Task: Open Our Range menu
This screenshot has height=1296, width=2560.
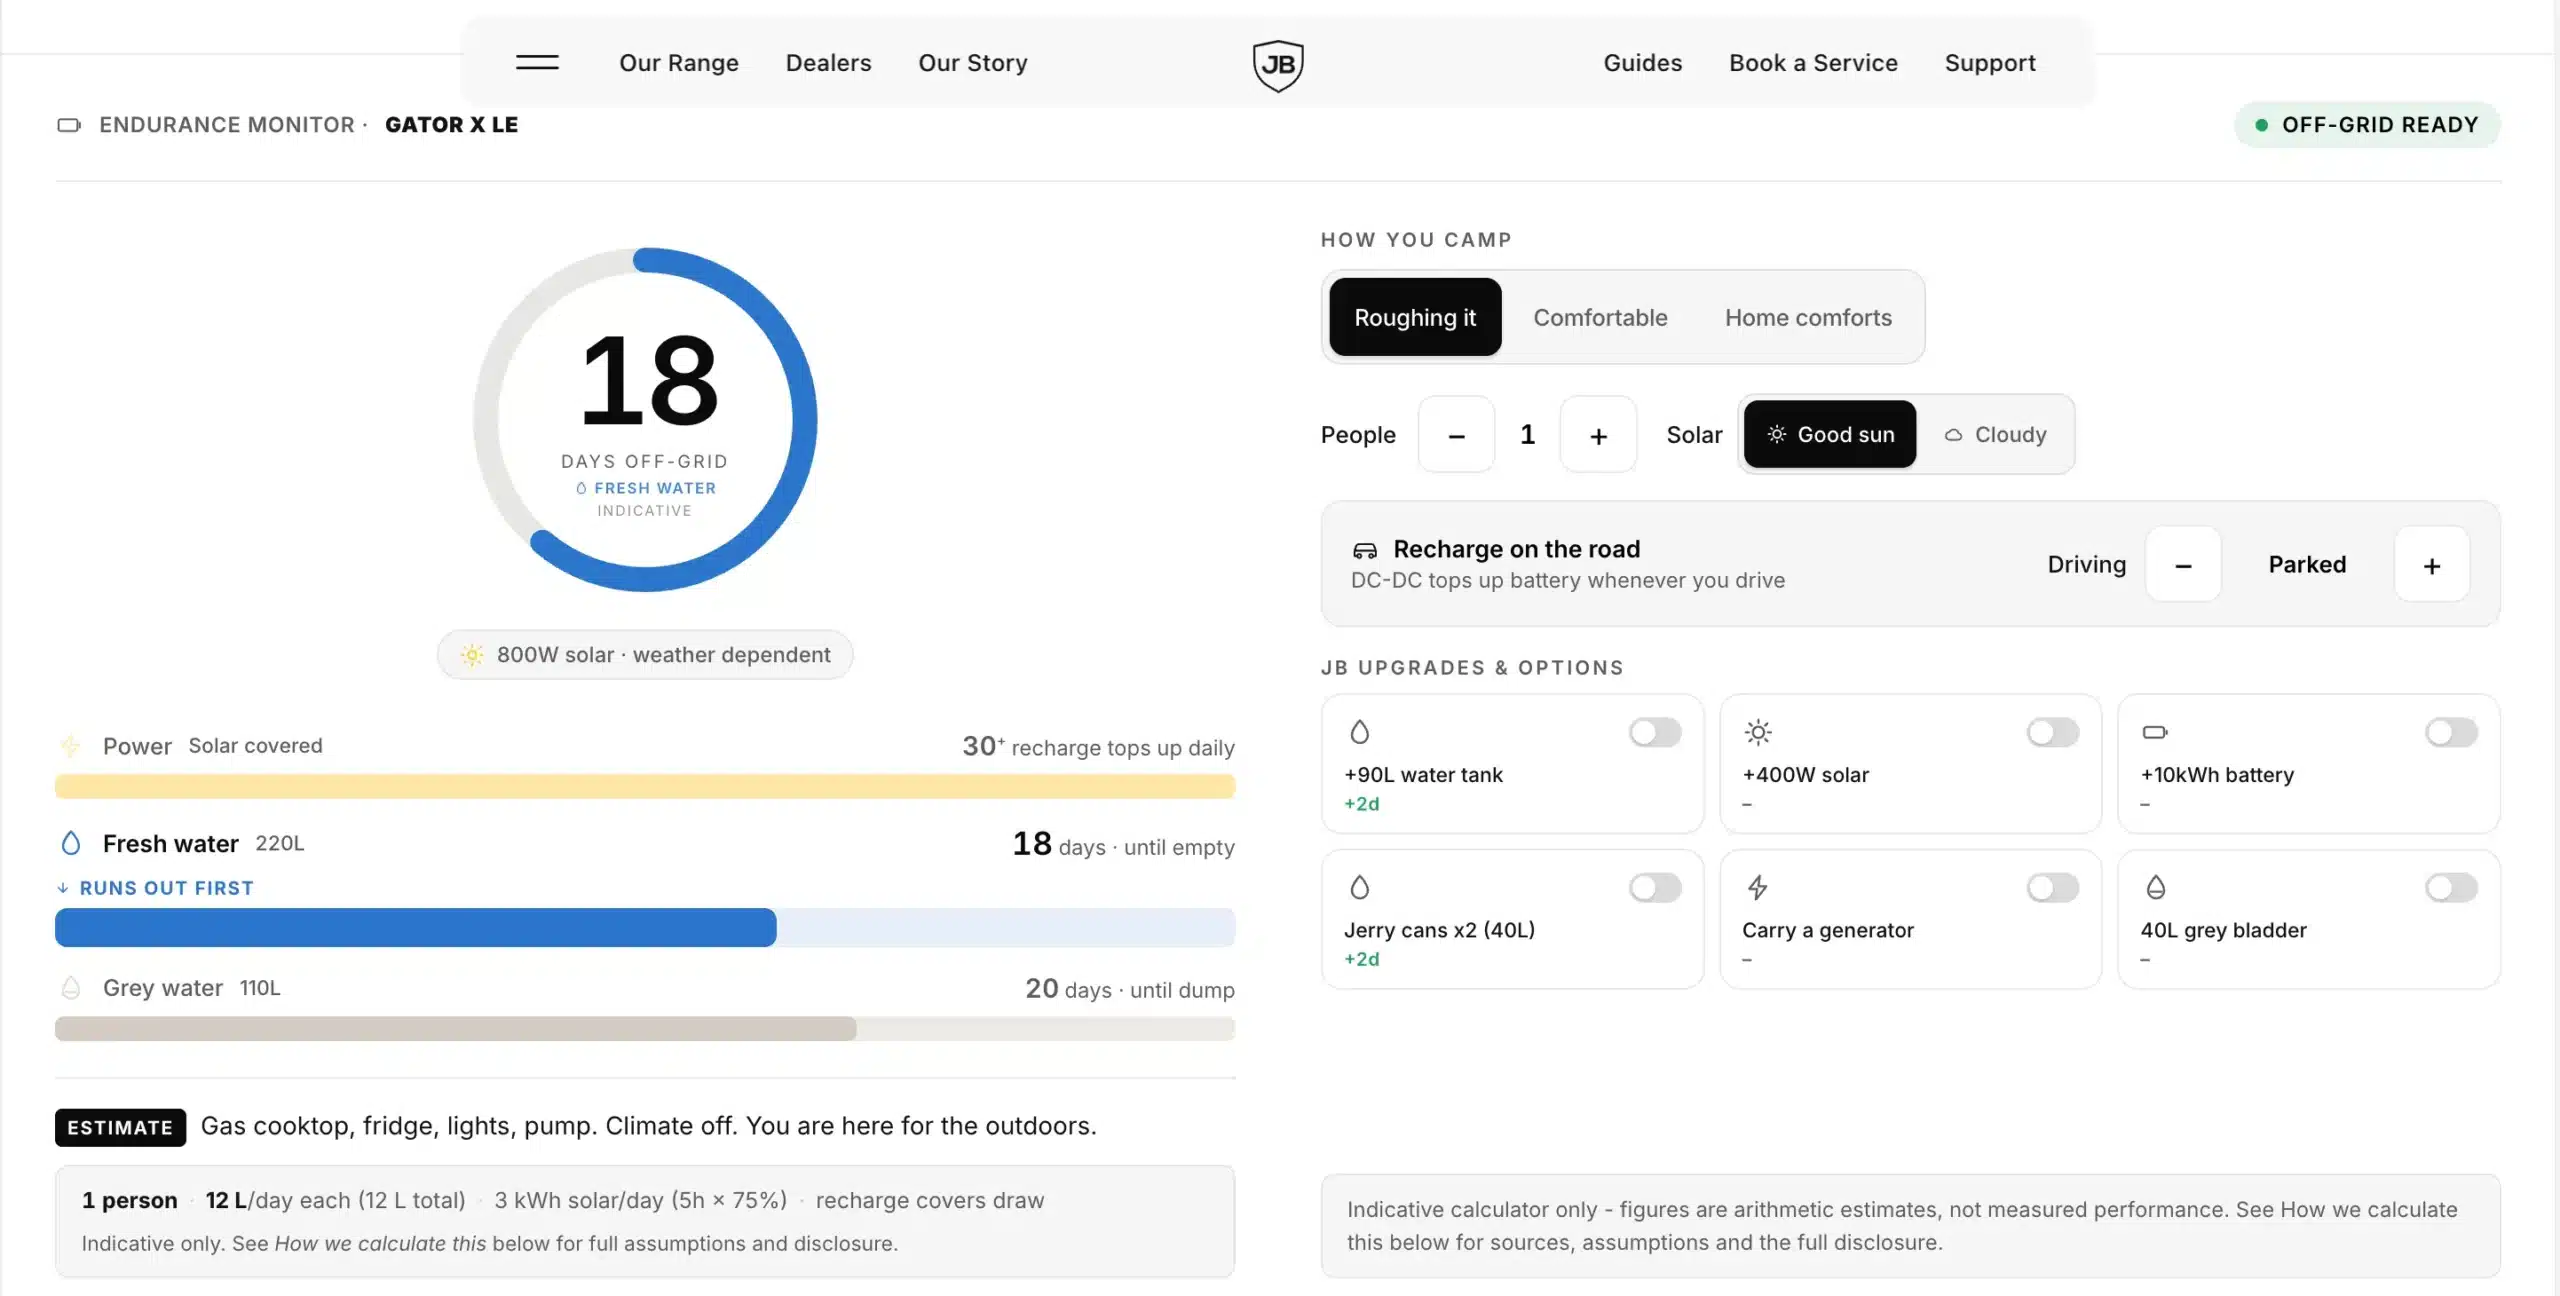Action: click(679, 63)
